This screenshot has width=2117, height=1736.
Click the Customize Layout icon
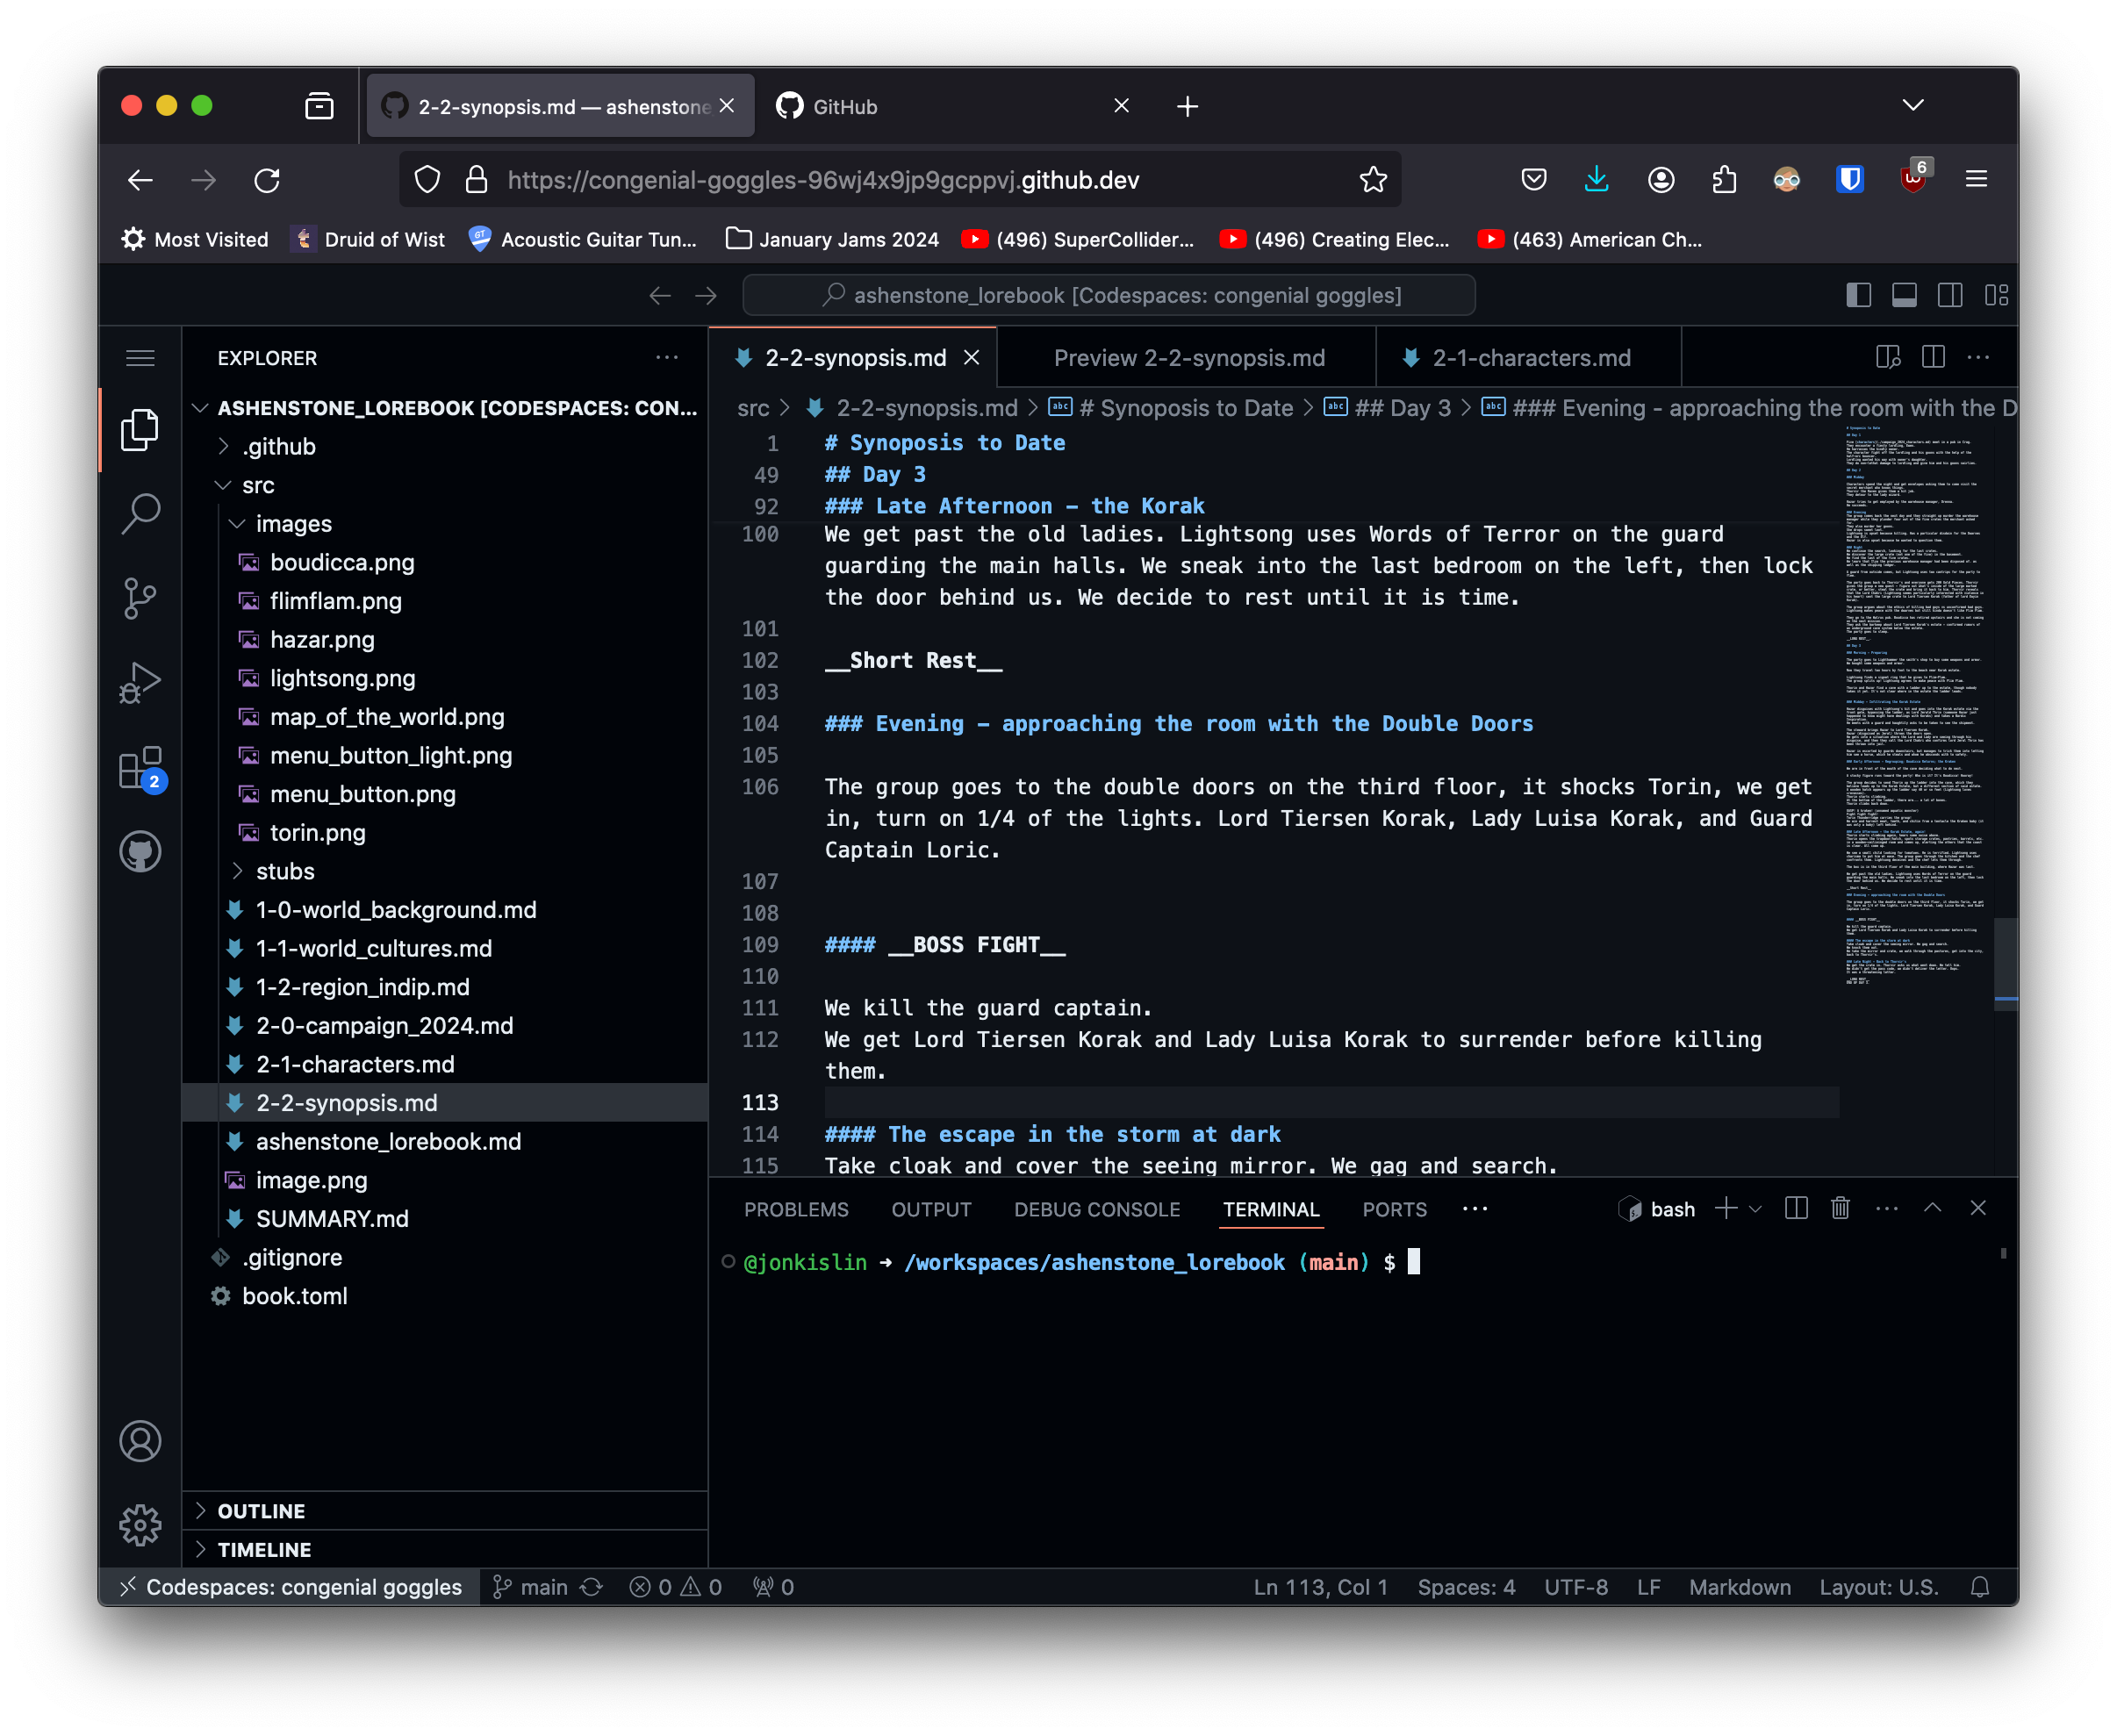coord(1996,295)
